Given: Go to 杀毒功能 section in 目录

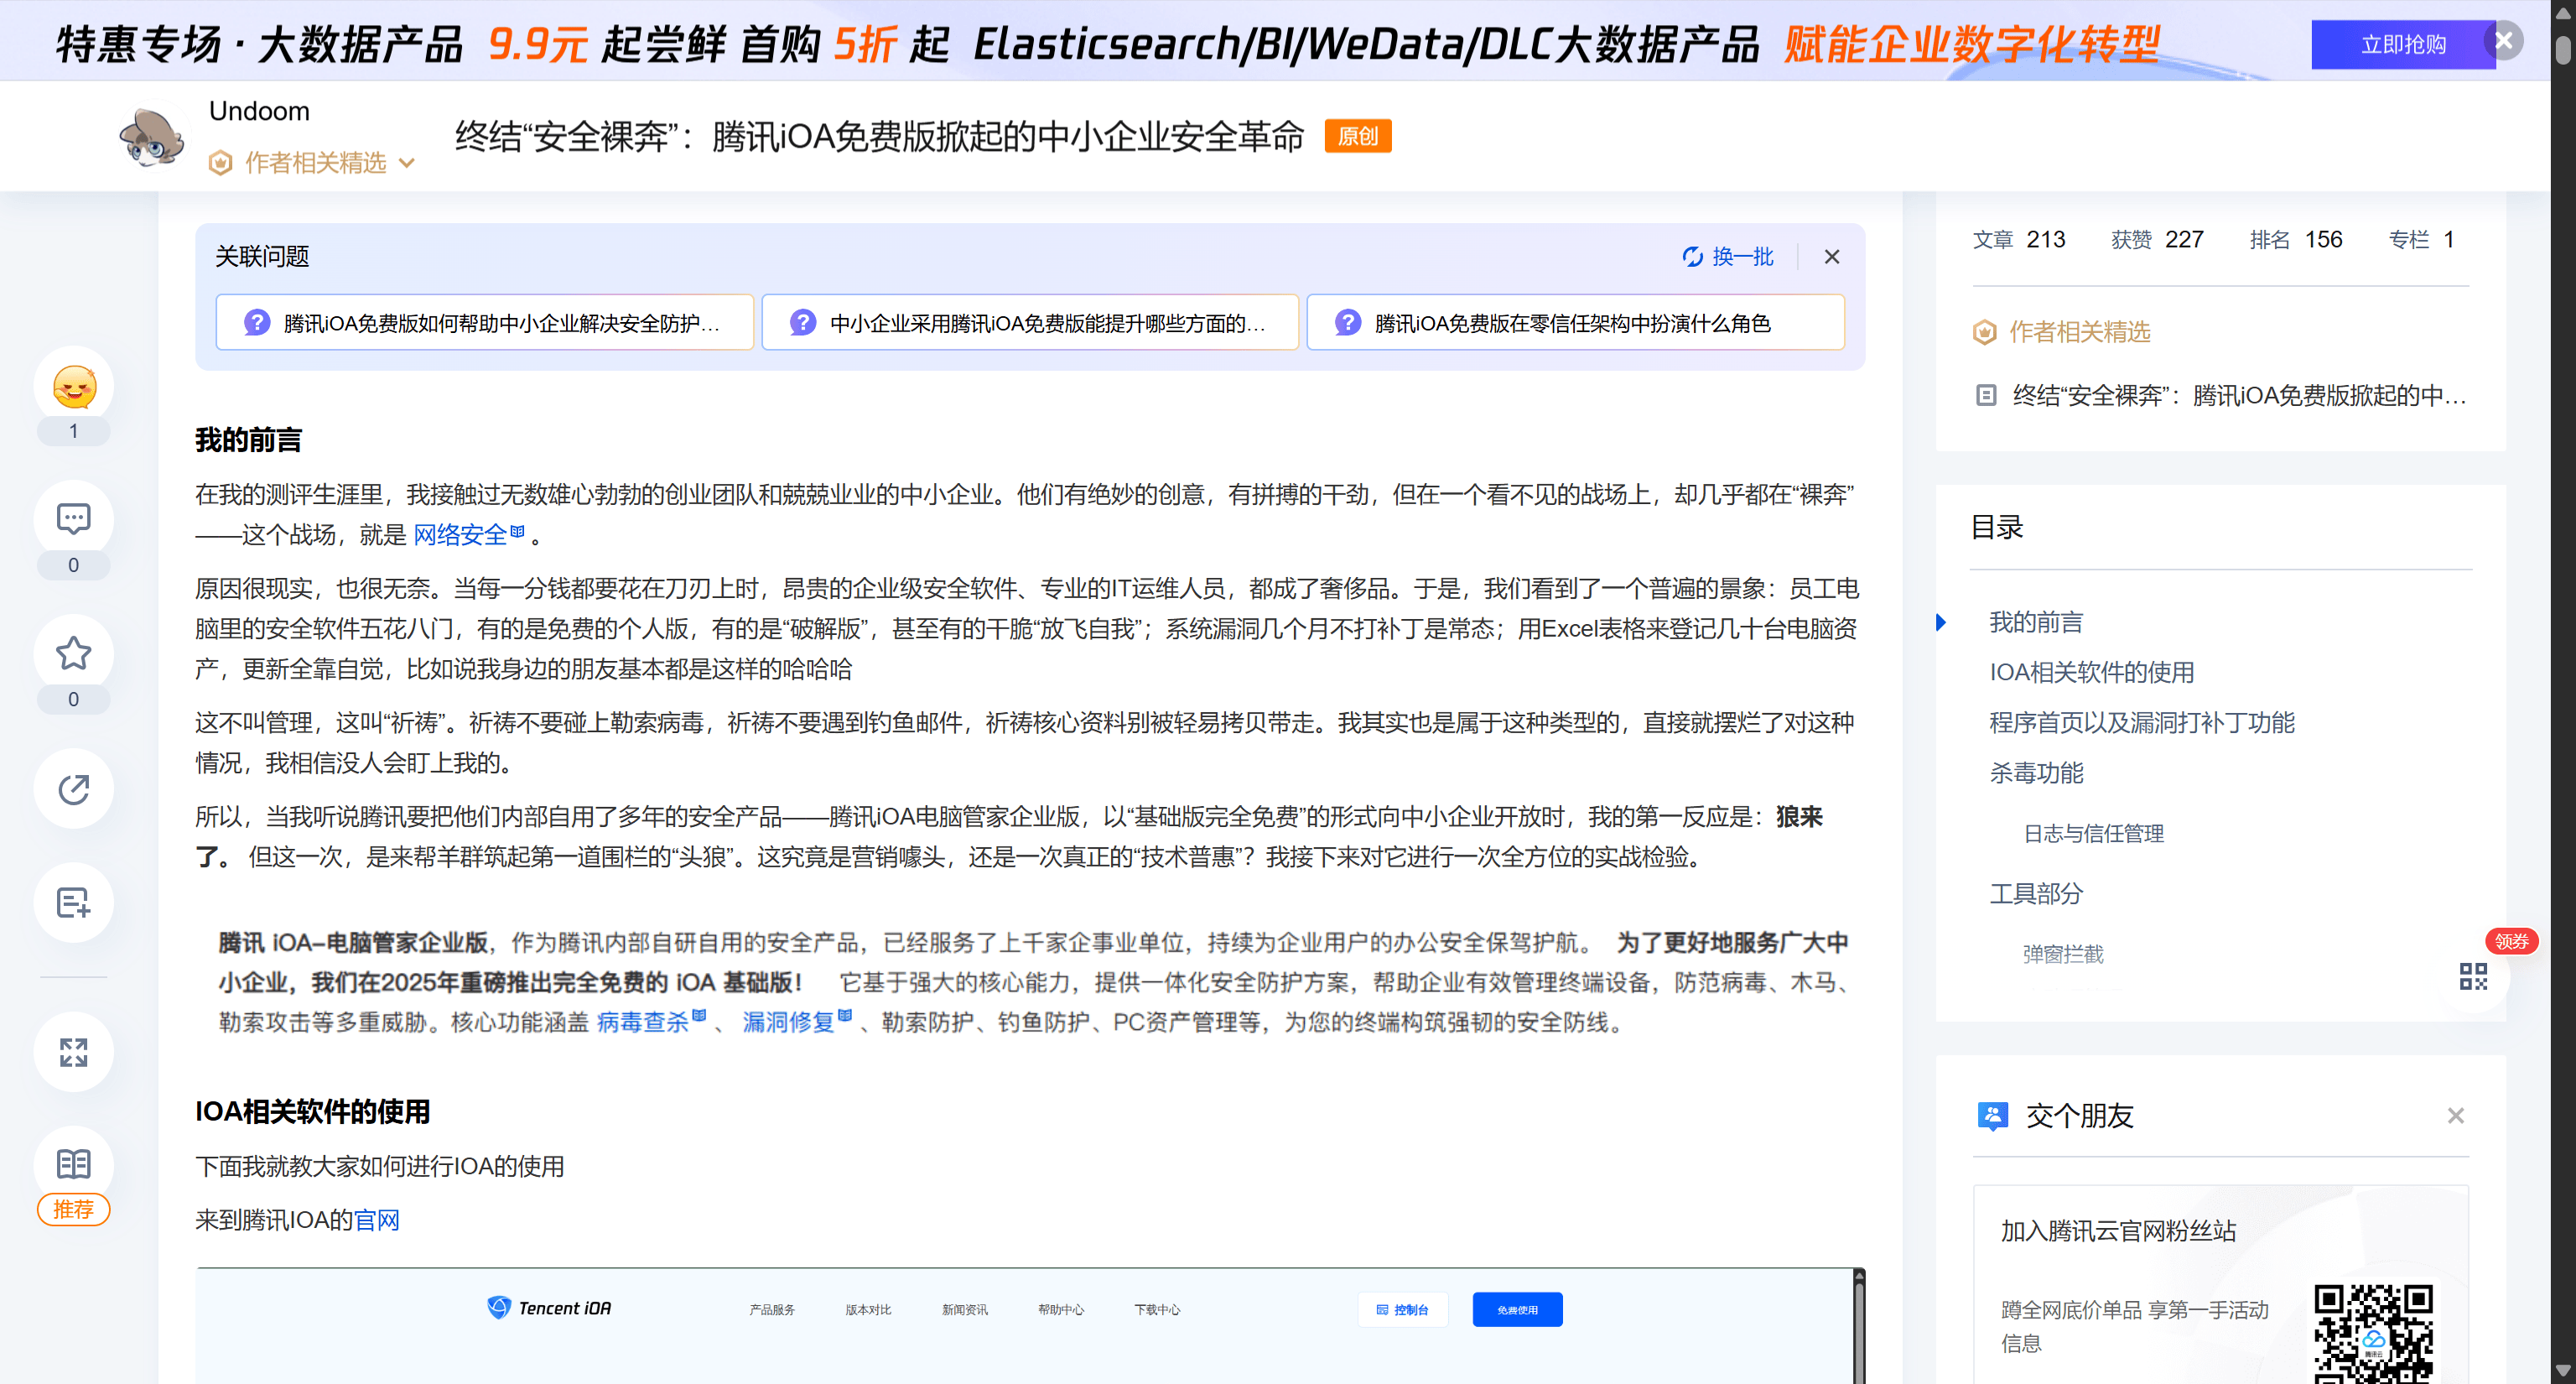Looking at the screenshot, I should tap(2036, 773).
